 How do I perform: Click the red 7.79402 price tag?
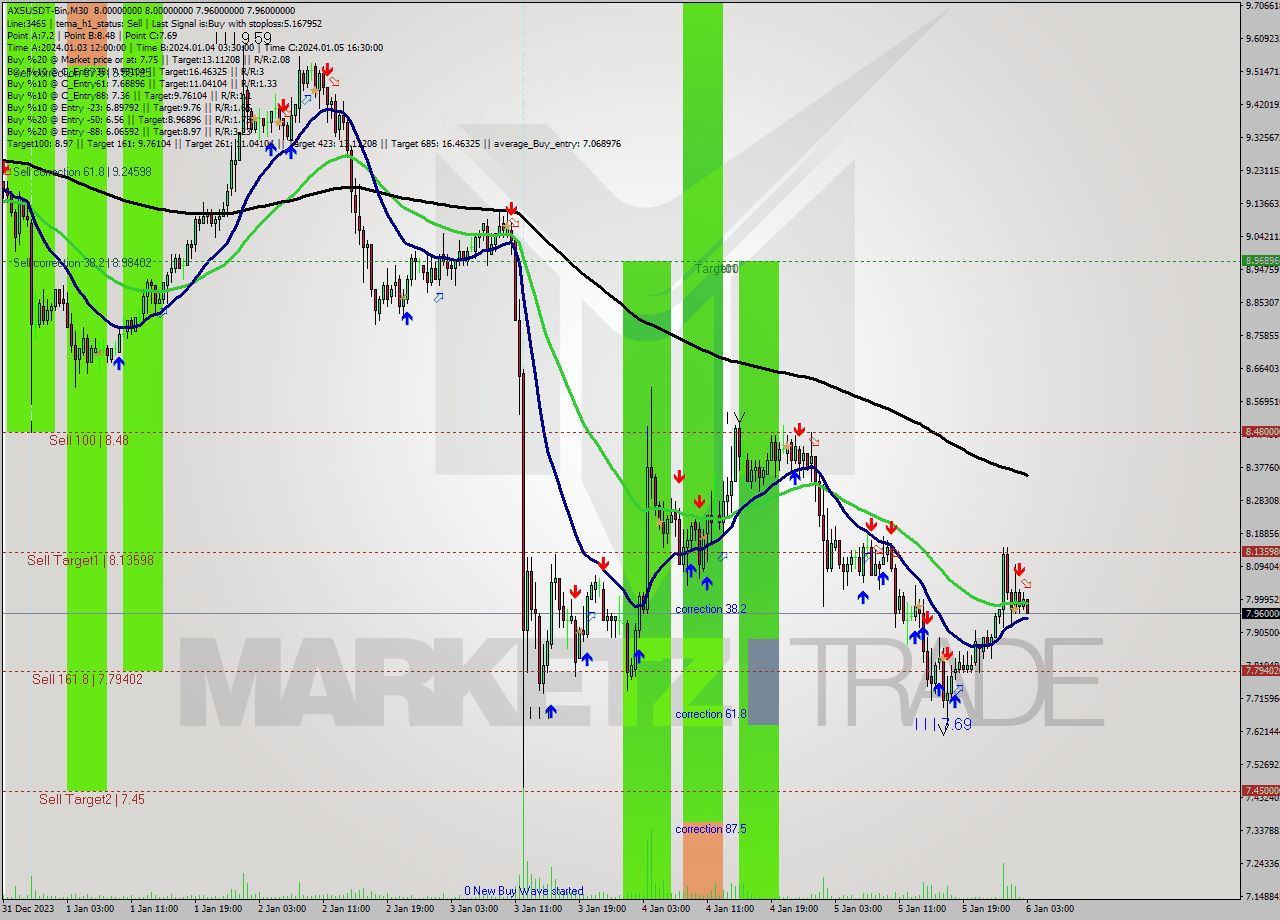coord(1260,671)
